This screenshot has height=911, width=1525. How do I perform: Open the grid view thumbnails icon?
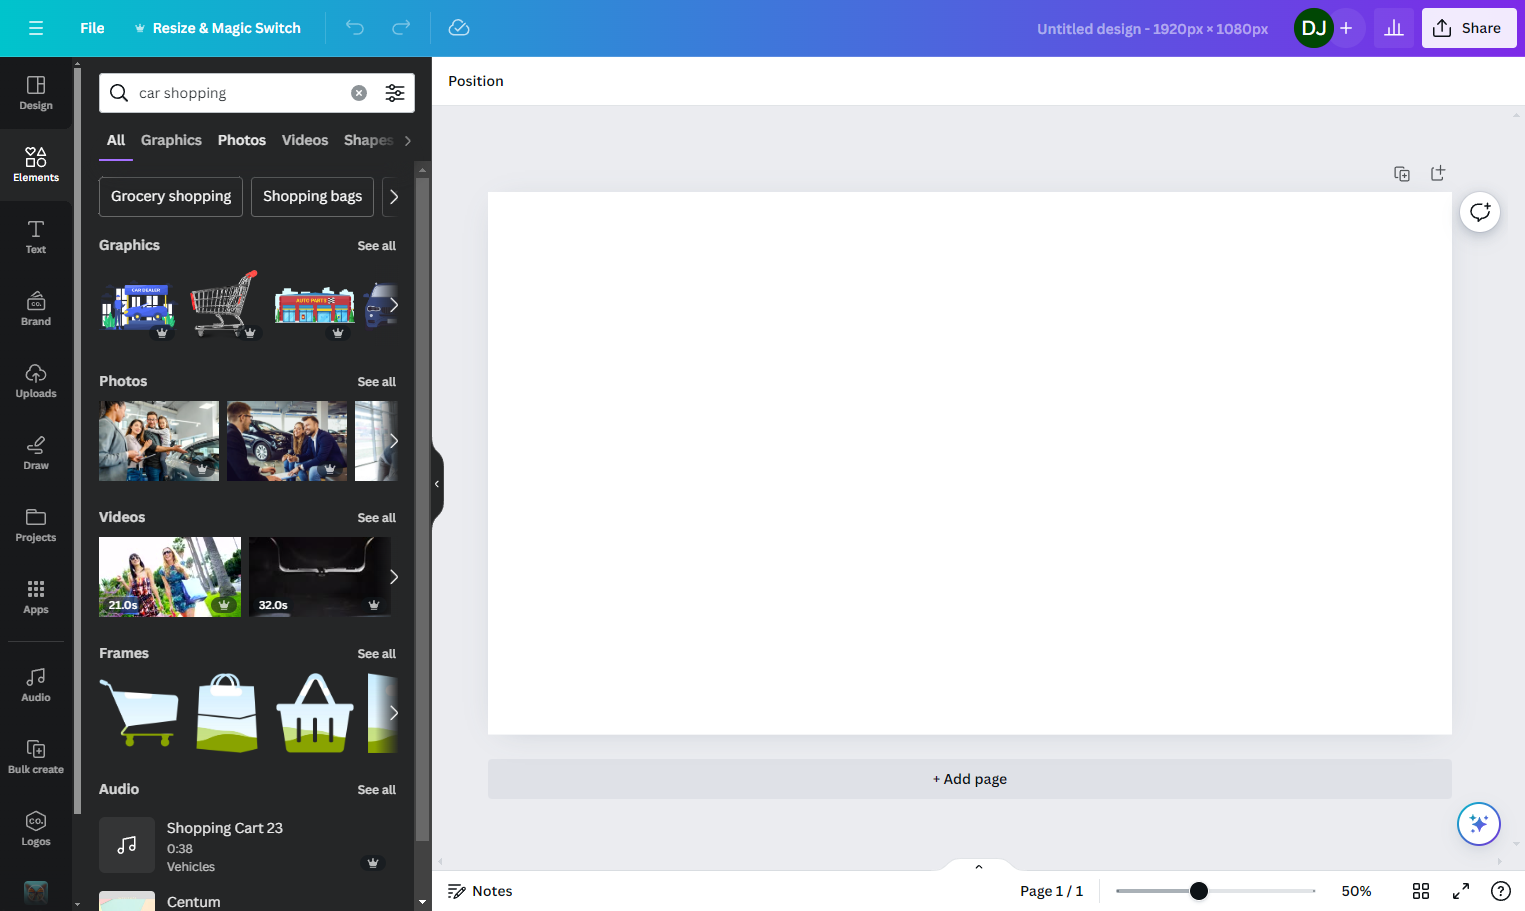(x=1421, y=891)
